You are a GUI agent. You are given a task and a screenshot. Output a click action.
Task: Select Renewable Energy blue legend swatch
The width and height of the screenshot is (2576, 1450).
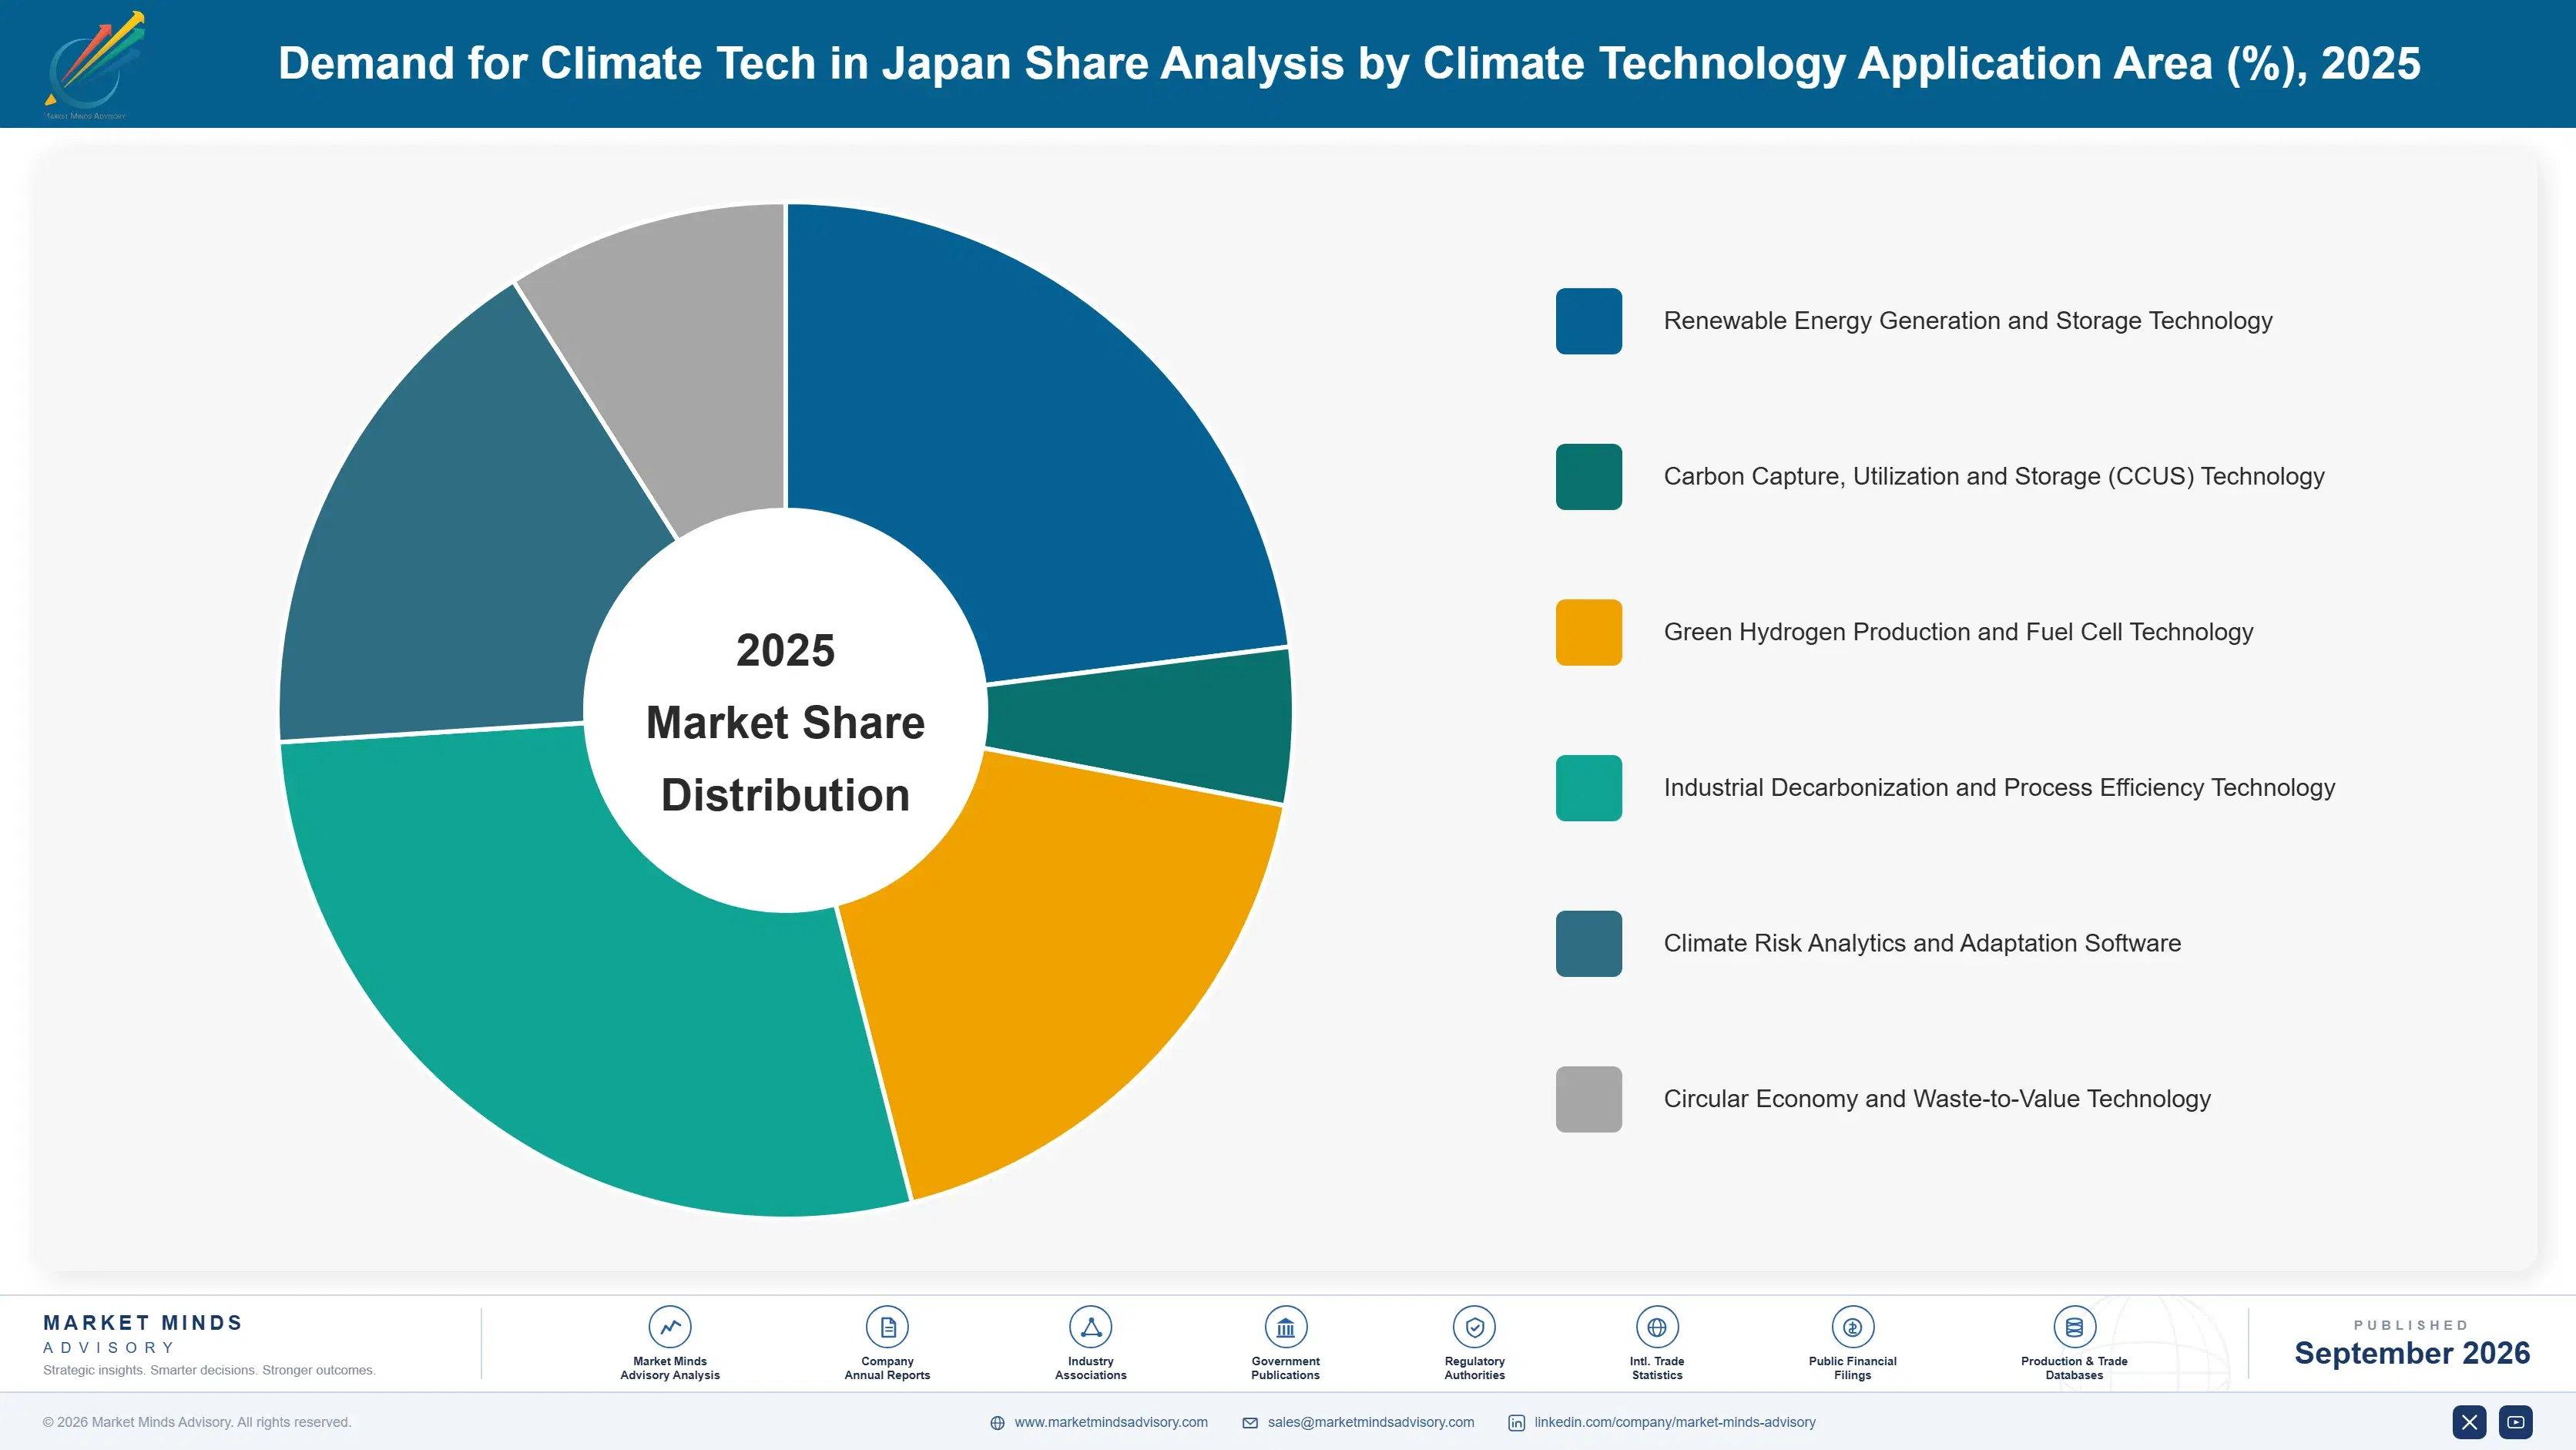click(1588, 321)
